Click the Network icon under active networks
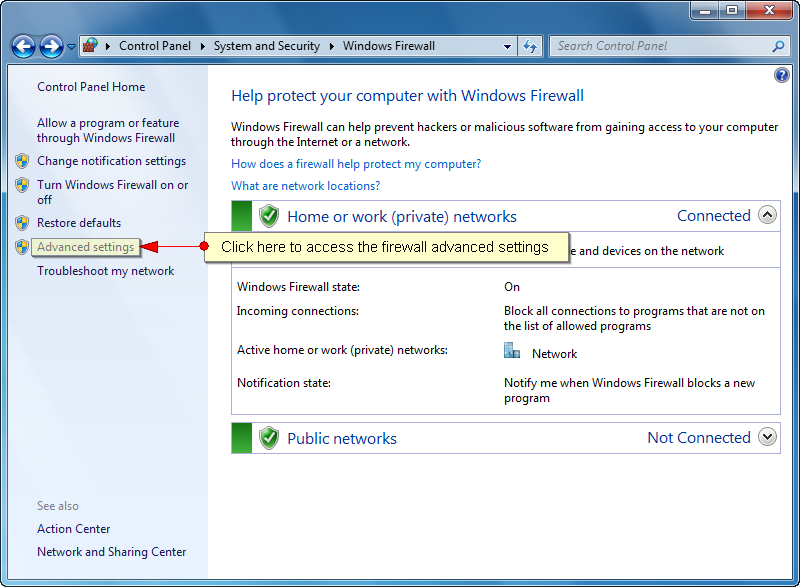800x587 pixels. pos(512,351)
